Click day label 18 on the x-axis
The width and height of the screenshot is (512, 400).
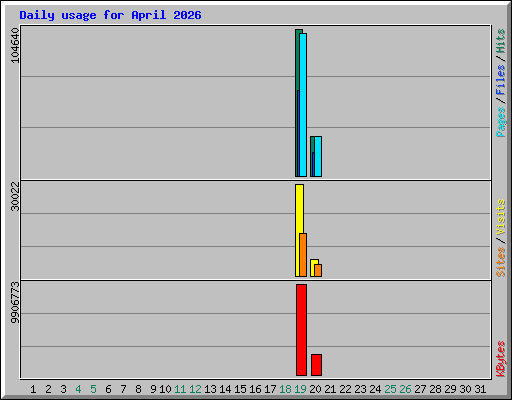pyautogui.click(x=285, y=389)
